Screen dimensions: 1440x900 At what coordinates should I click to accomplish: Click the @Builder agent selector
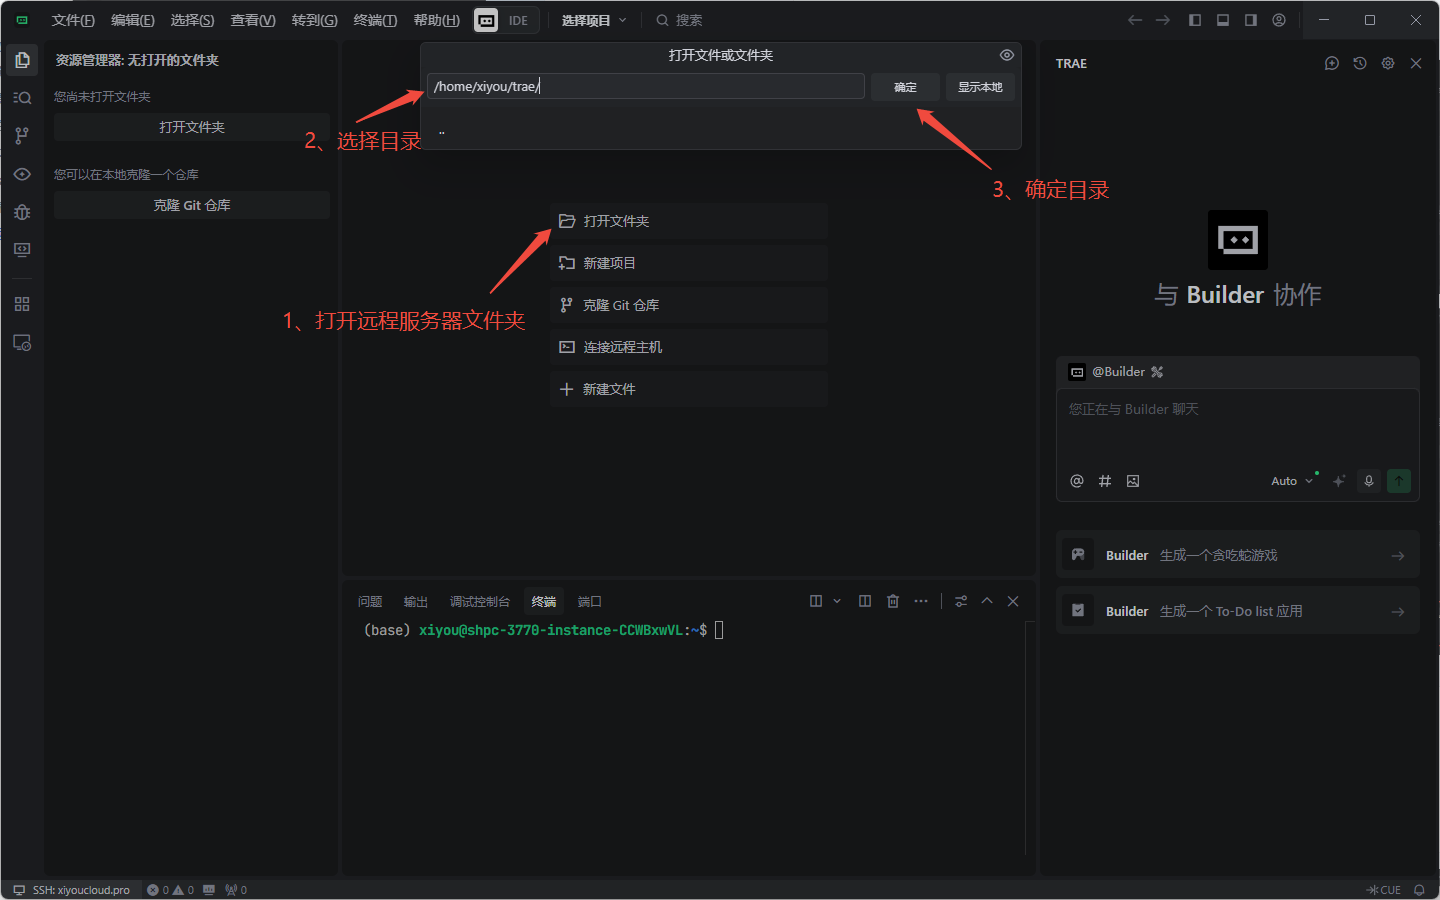tap(1116, 372)
